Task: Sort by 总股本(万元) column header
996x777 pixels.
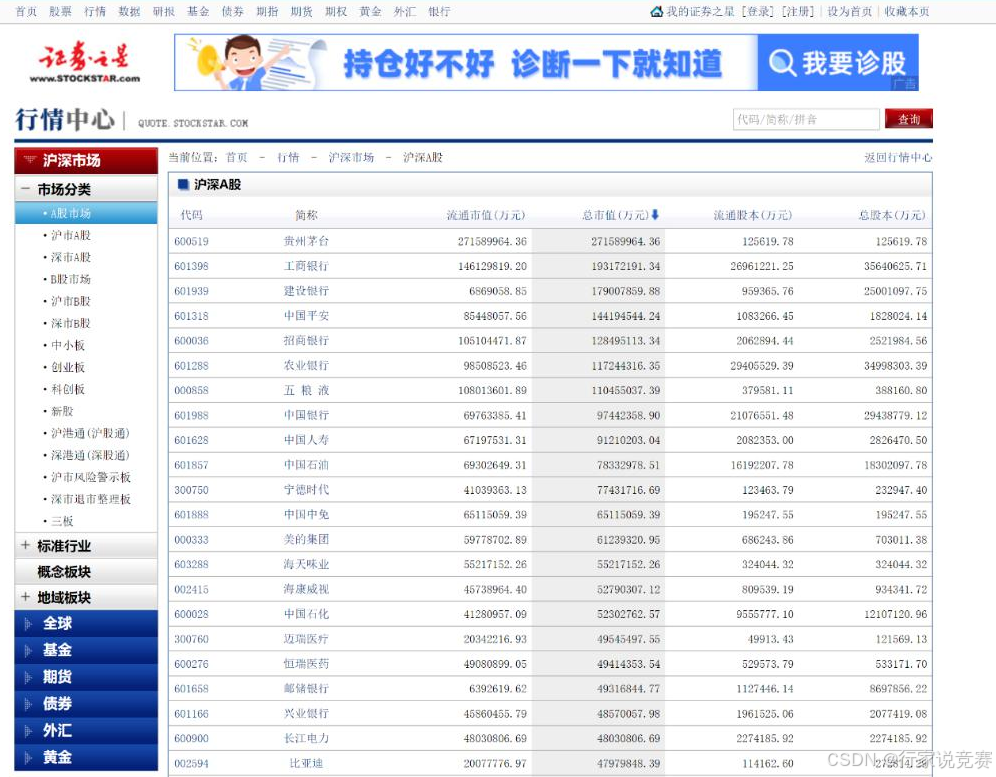Action: pos(892,215)
